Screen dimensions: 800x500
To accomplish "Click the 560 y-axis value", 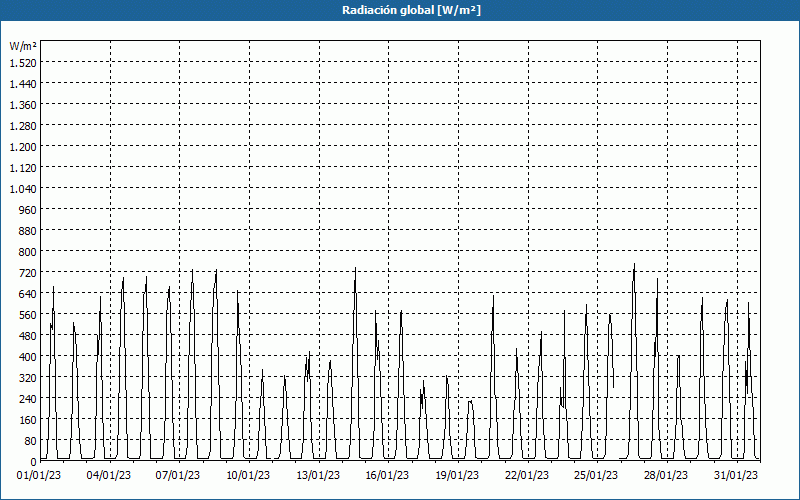I will 28,315.
